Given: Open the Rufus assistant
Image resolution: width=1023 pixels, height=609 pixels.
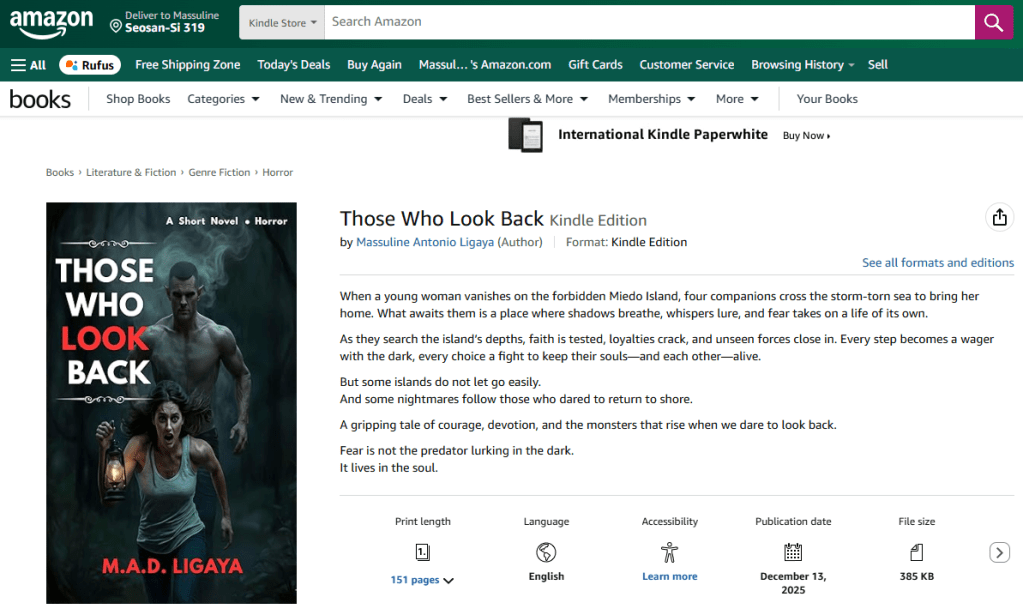Looking at the screenshot, I should (90, 65).
